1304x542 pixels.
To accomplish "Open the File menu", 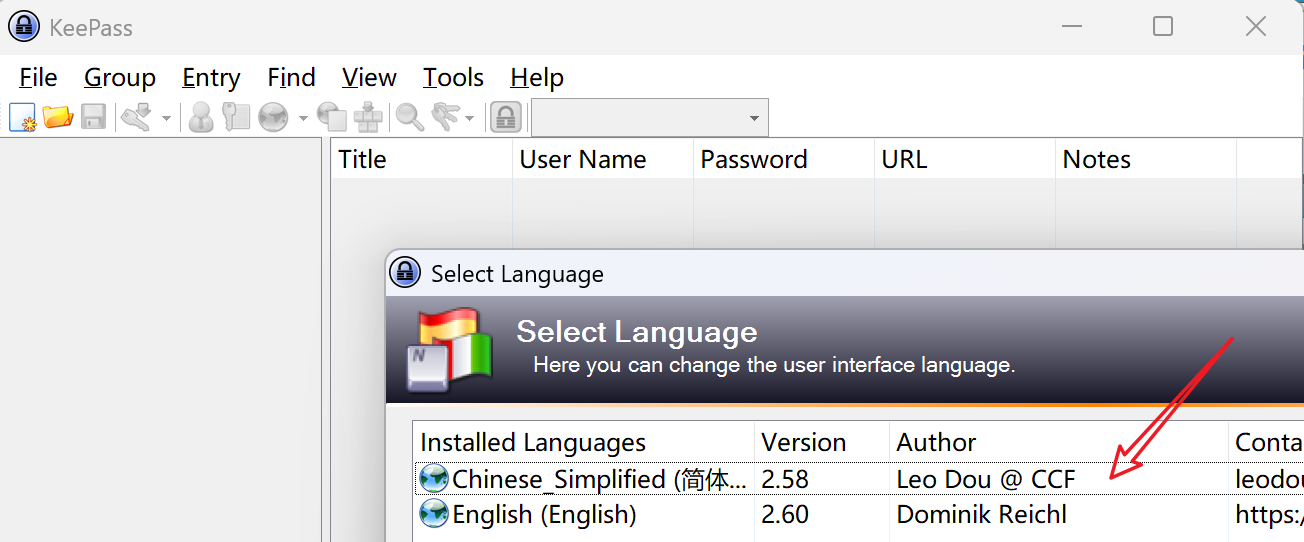I will (39, 77).
